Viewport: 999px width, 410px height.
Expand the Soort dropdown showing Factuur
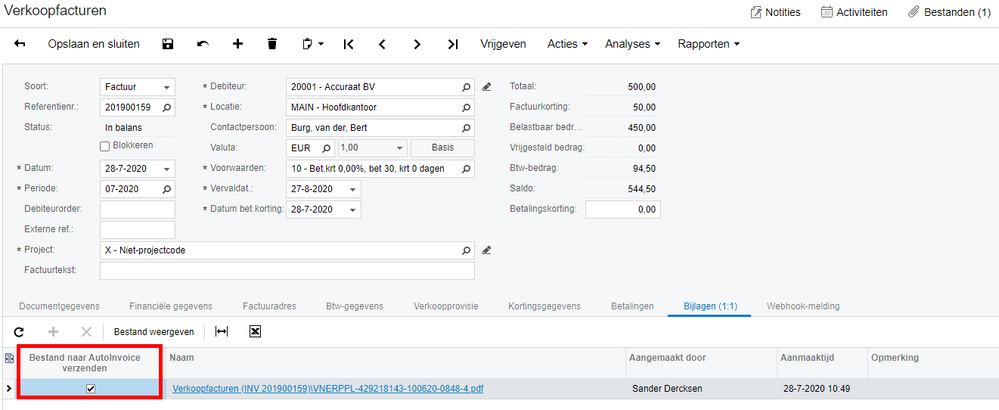(167, 87)
